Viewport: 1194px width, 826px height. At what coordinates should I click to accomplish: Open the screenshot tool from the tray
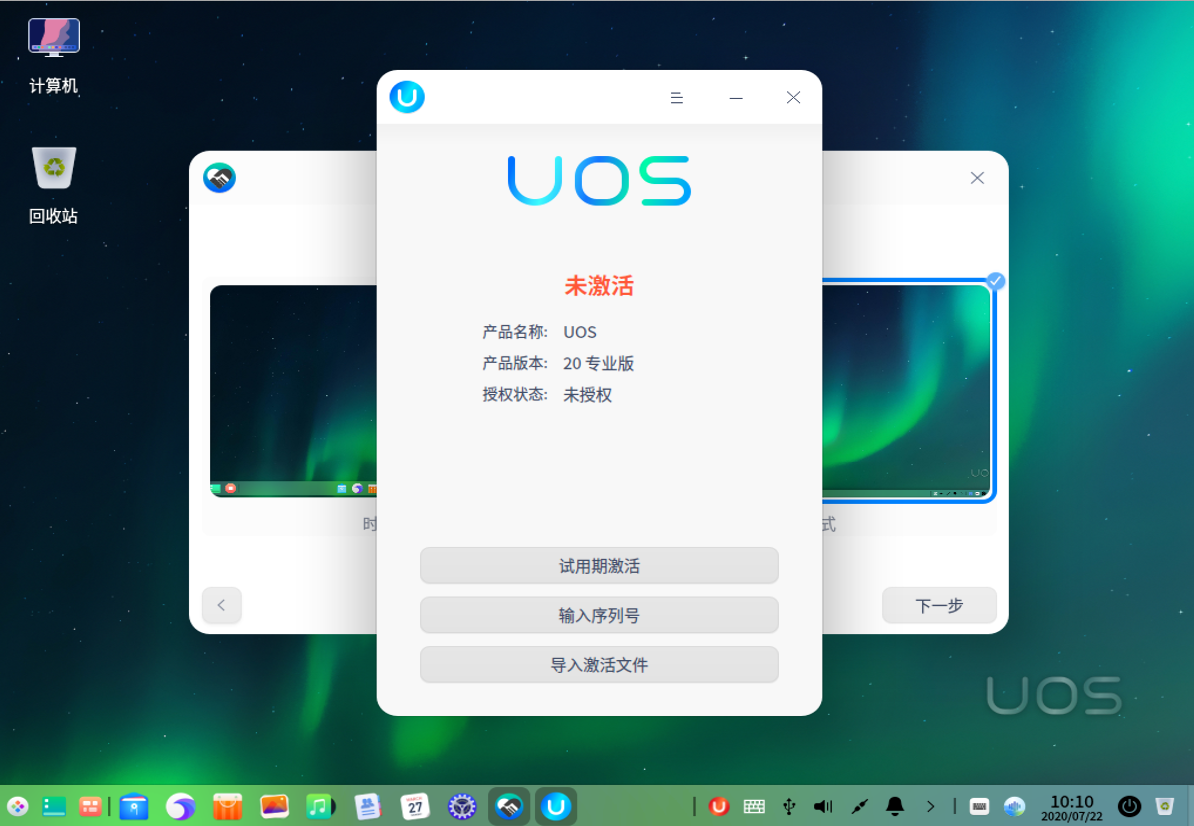(x=860, y=806)
